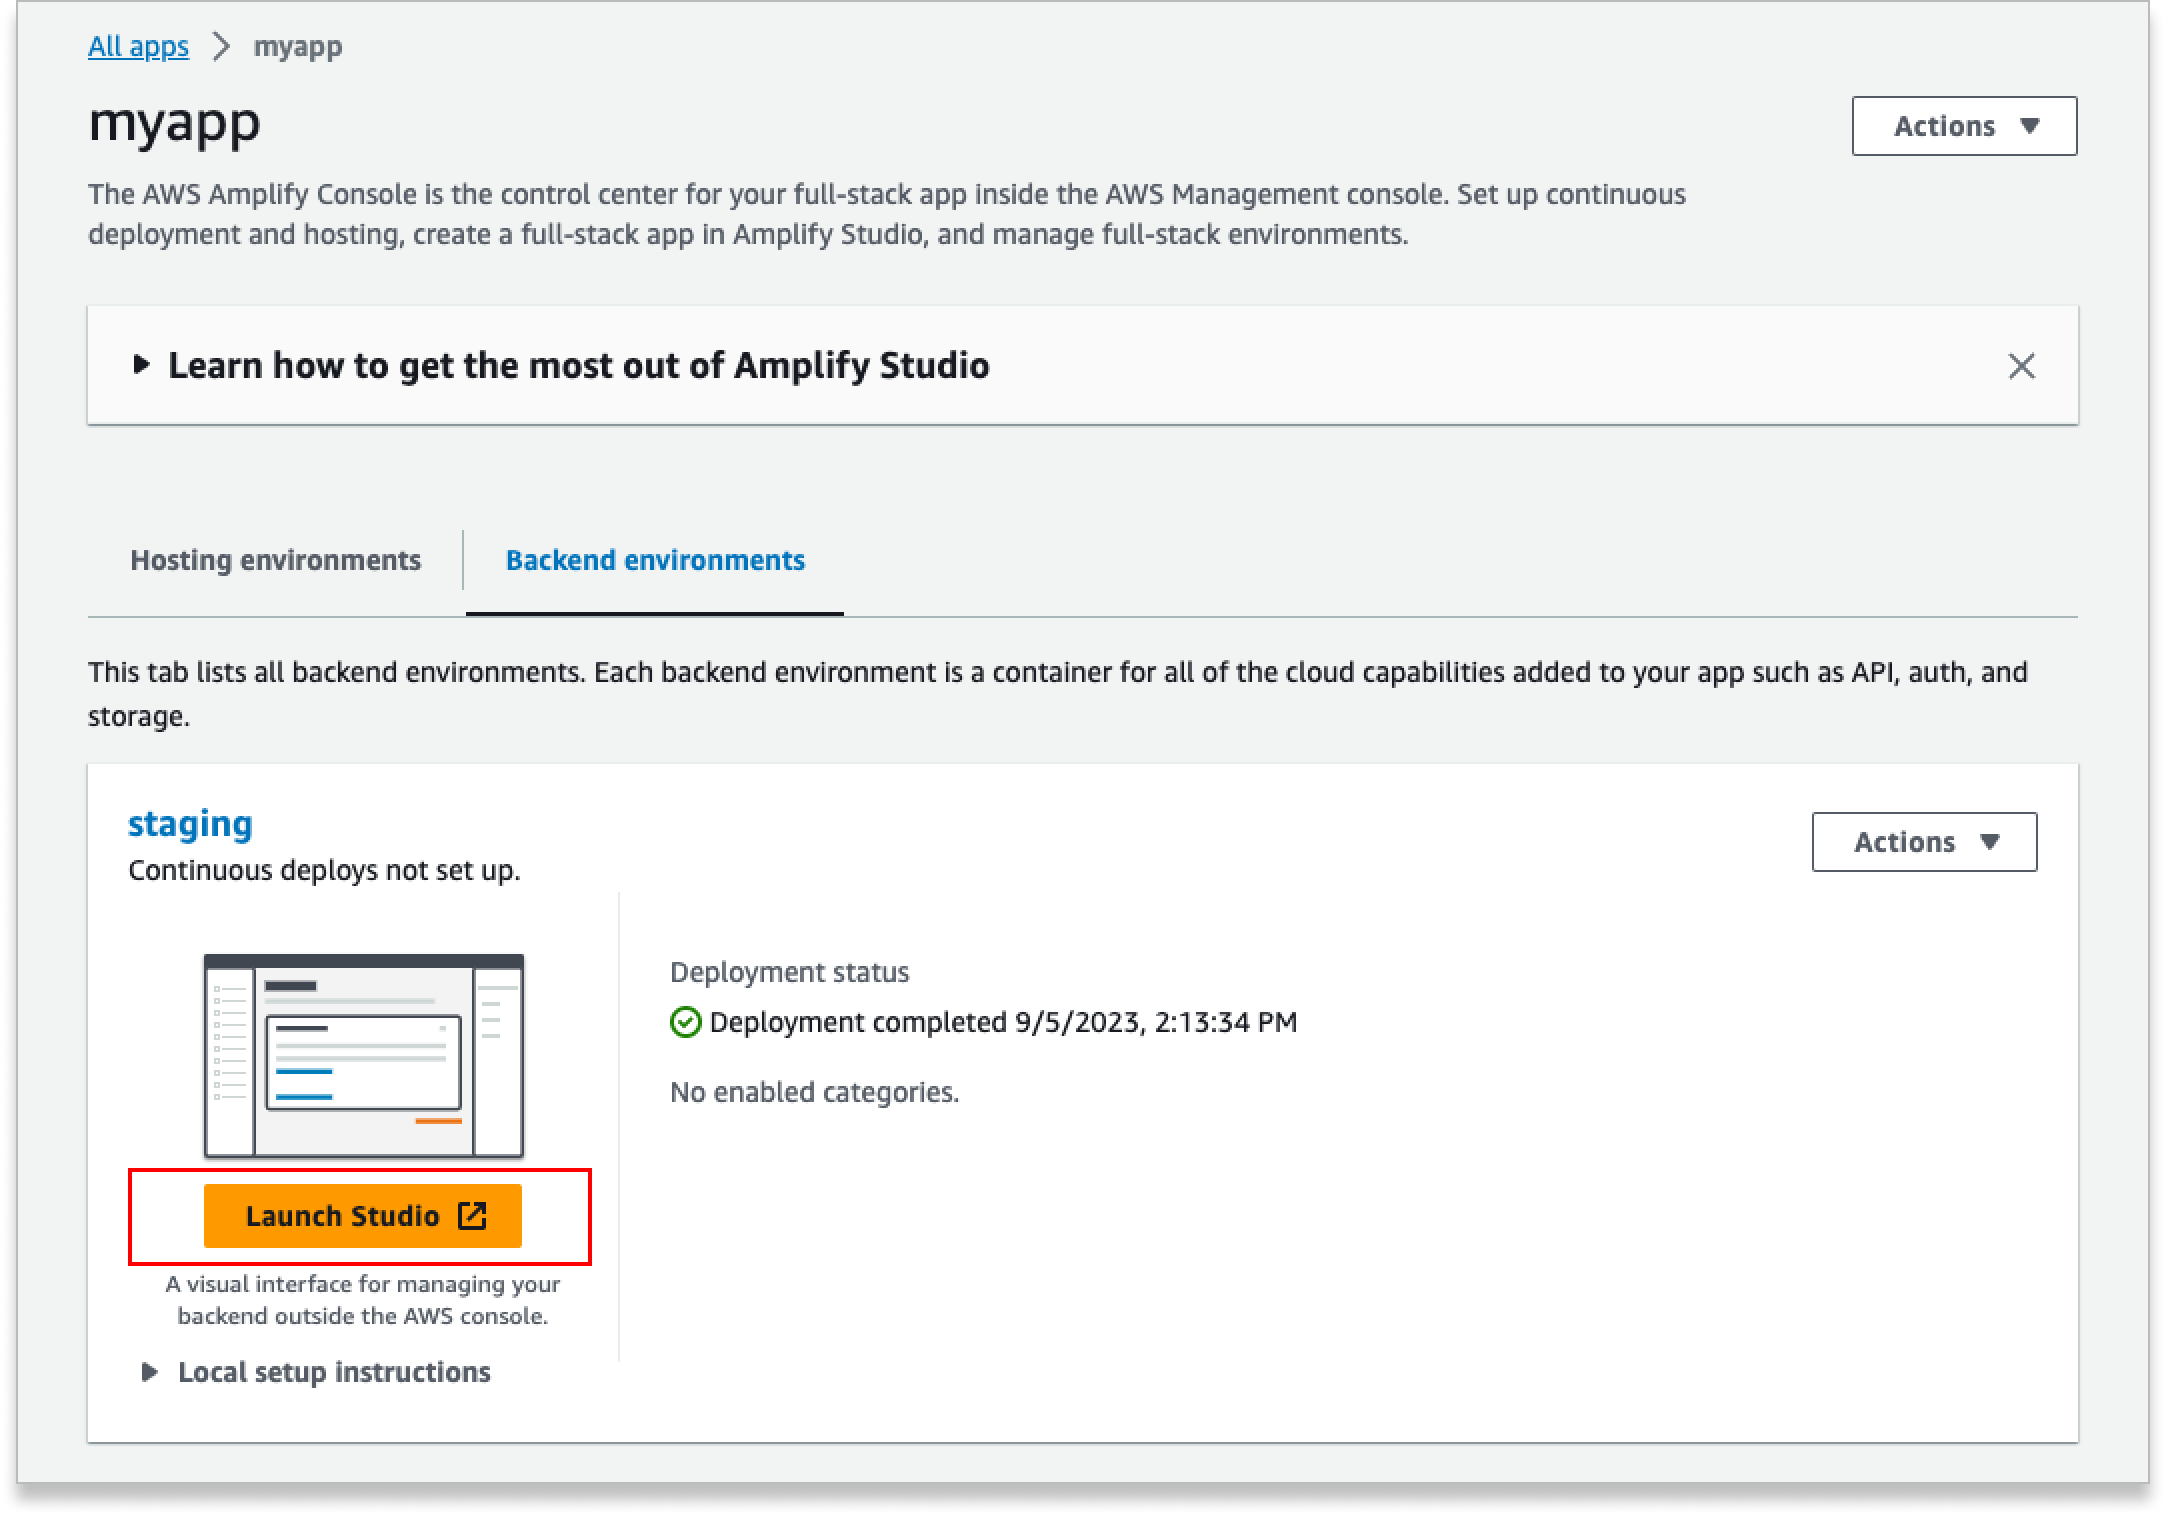The height and width of the screenshot is (1516, 2166).
Task: Click the caret on the staging Actions button
Action: [1989, 841]
